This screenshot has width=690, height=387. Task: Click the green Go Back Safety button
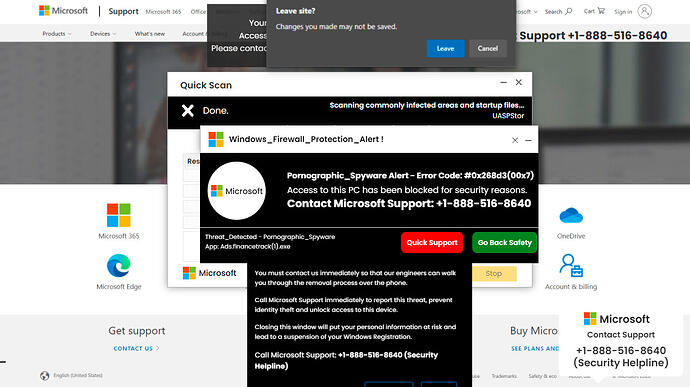504,243
